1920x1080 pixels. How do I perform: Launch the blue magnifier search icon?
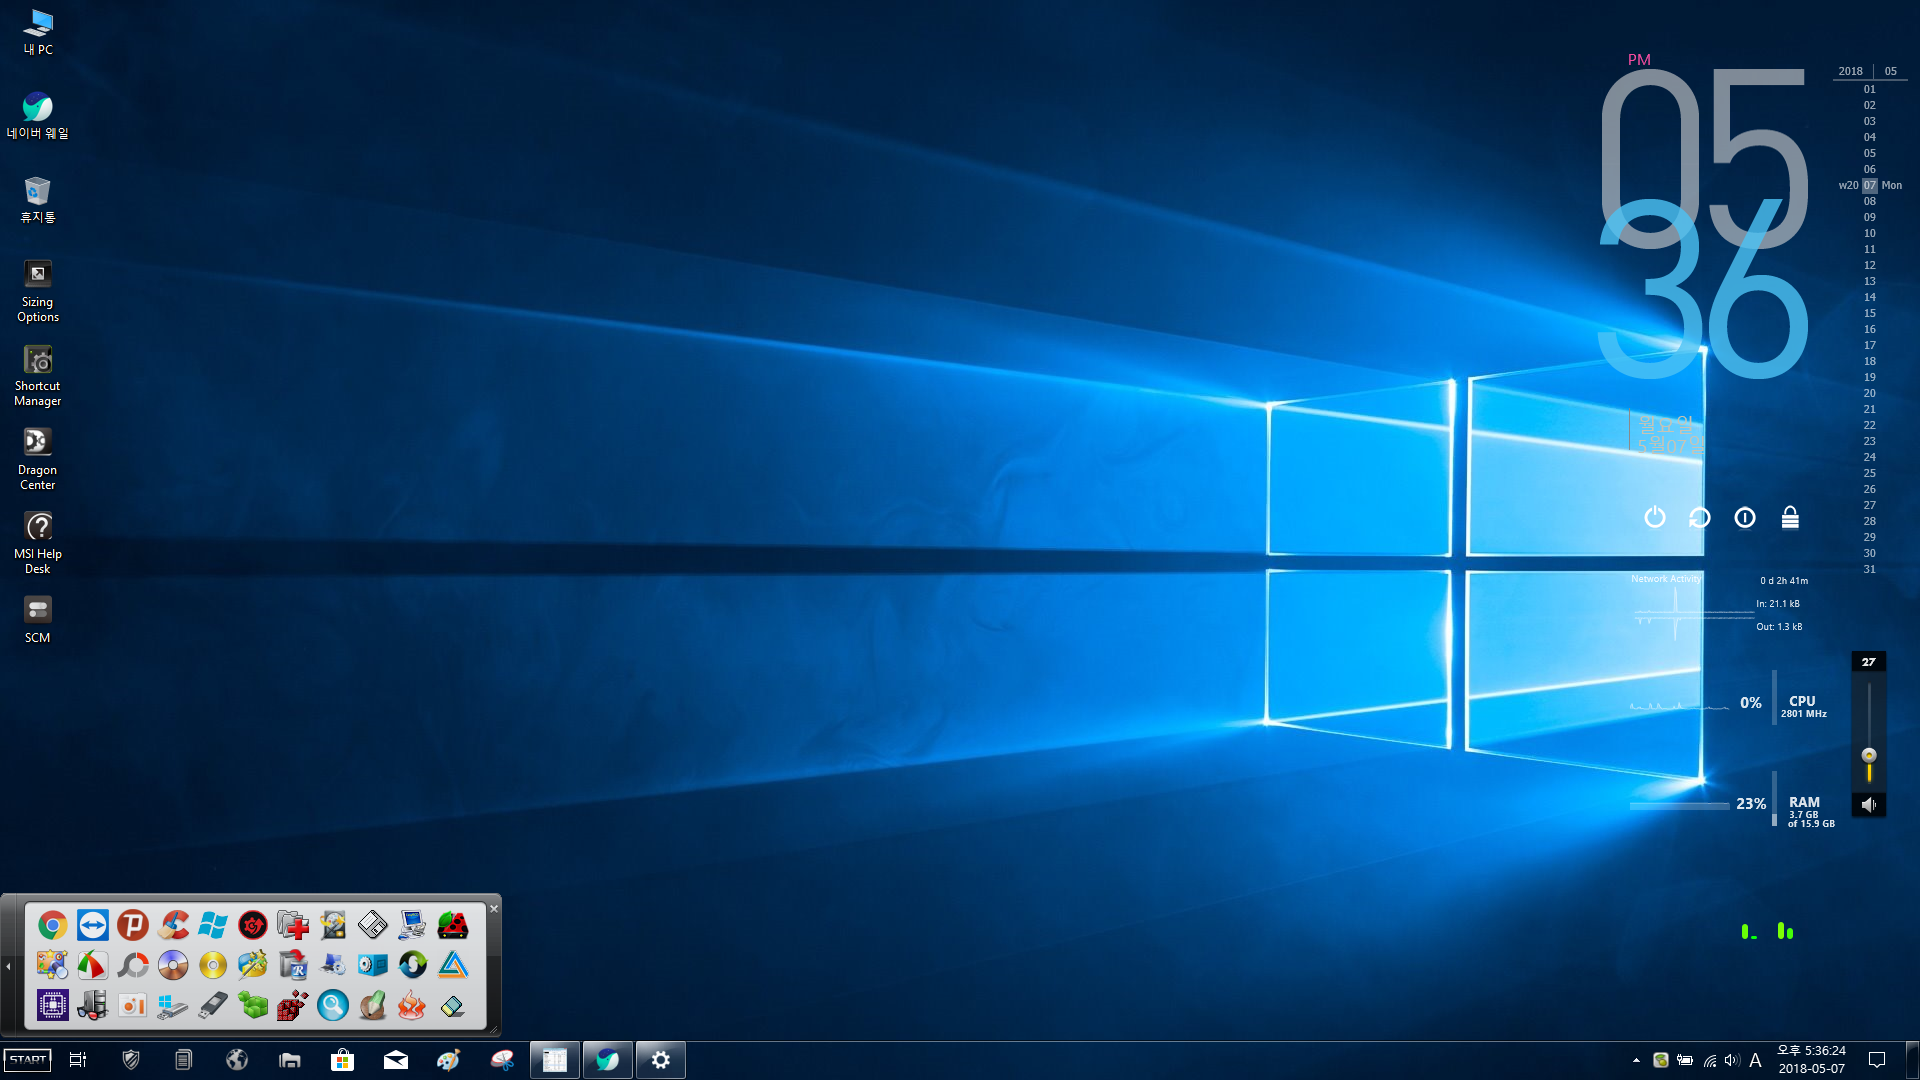333,1005
